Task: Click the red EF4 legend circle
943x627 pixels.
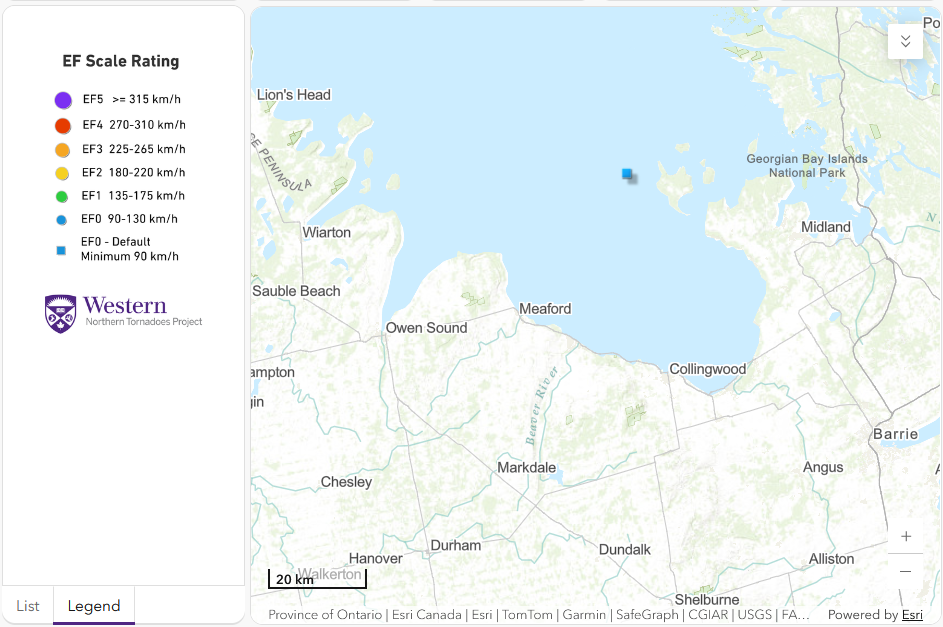Action: (63, 126)
